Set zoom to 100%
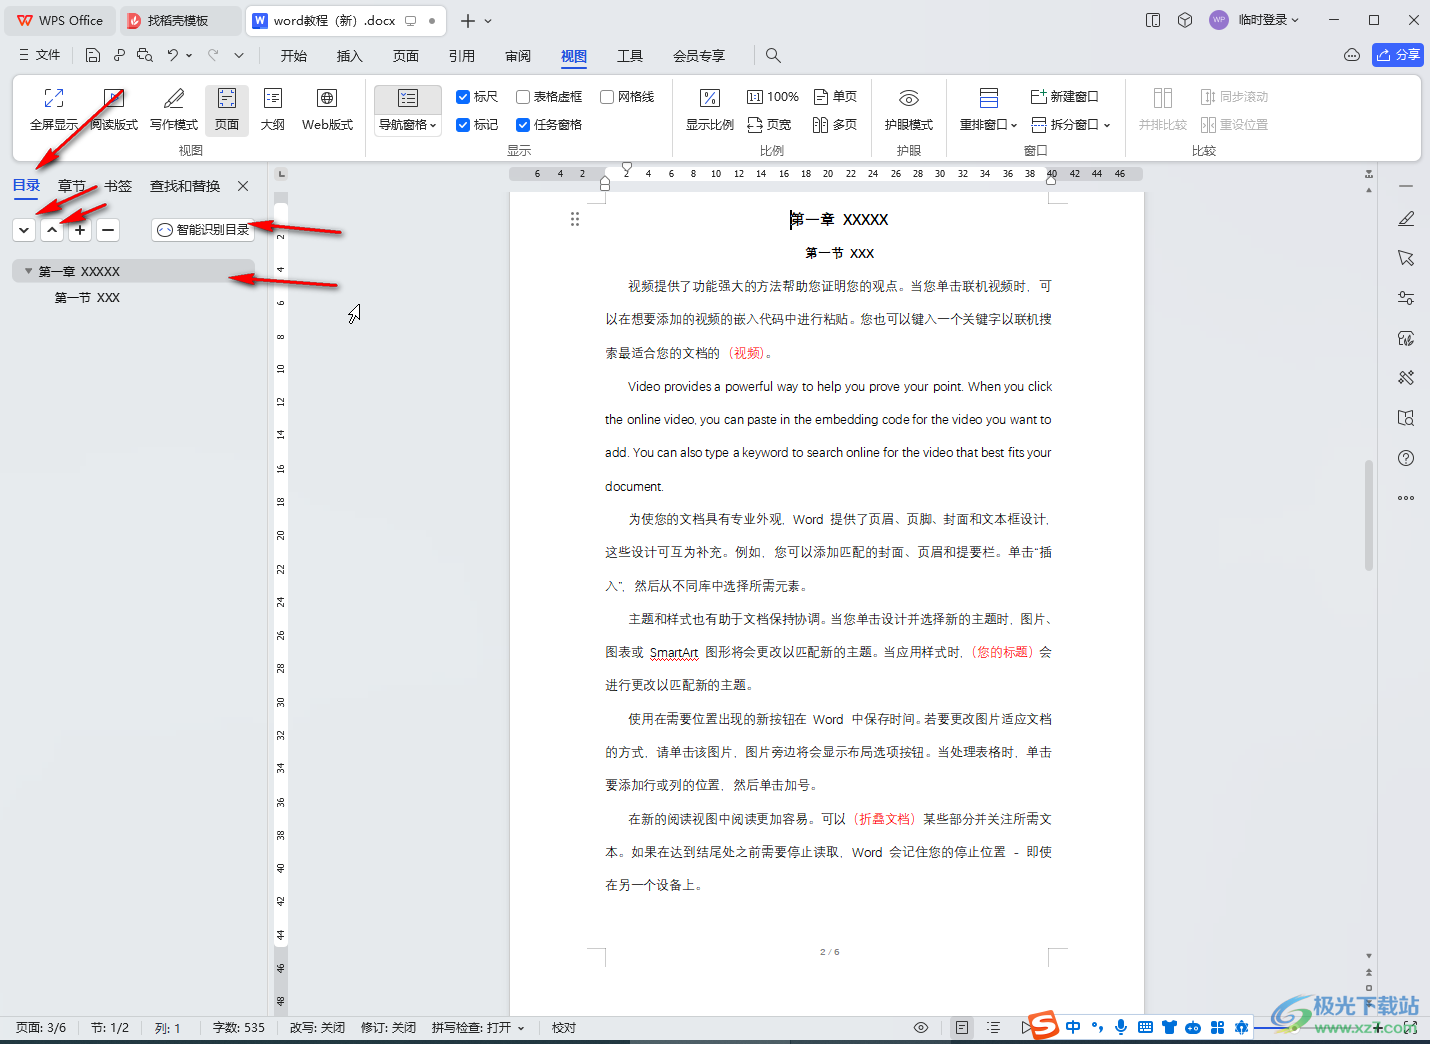This screenshot has width=1430, height=1044. (x=773, y=97)
